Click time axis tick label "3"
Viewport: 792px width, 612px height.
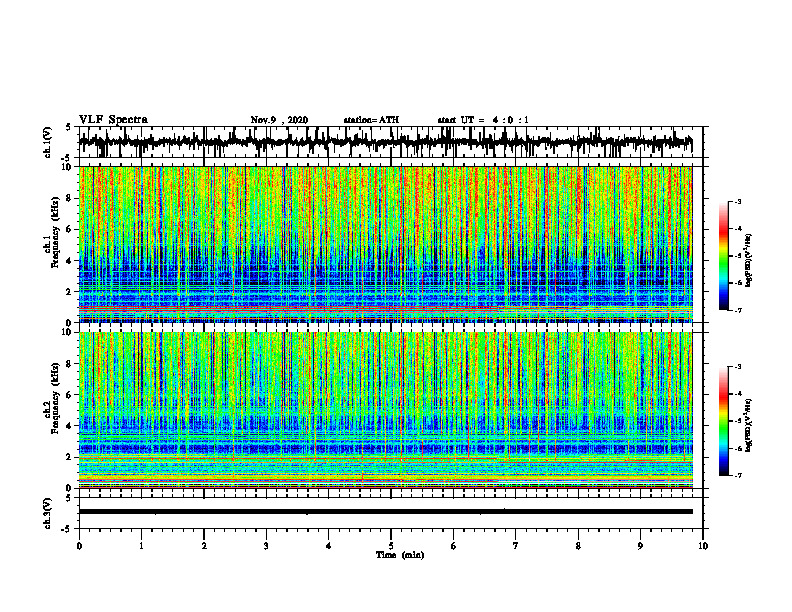[266, 546]
